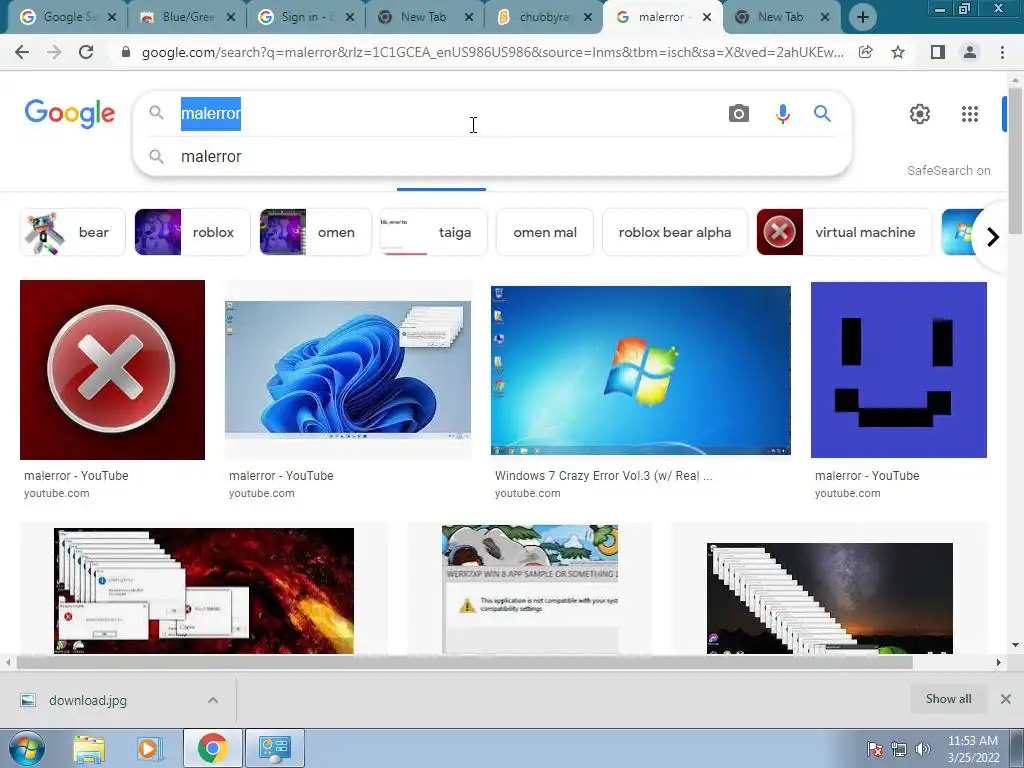Image resolution: width=1024 pixels, height=768 pixels.
Task: Open the blue smiley face image
Action: click(899, 370)
